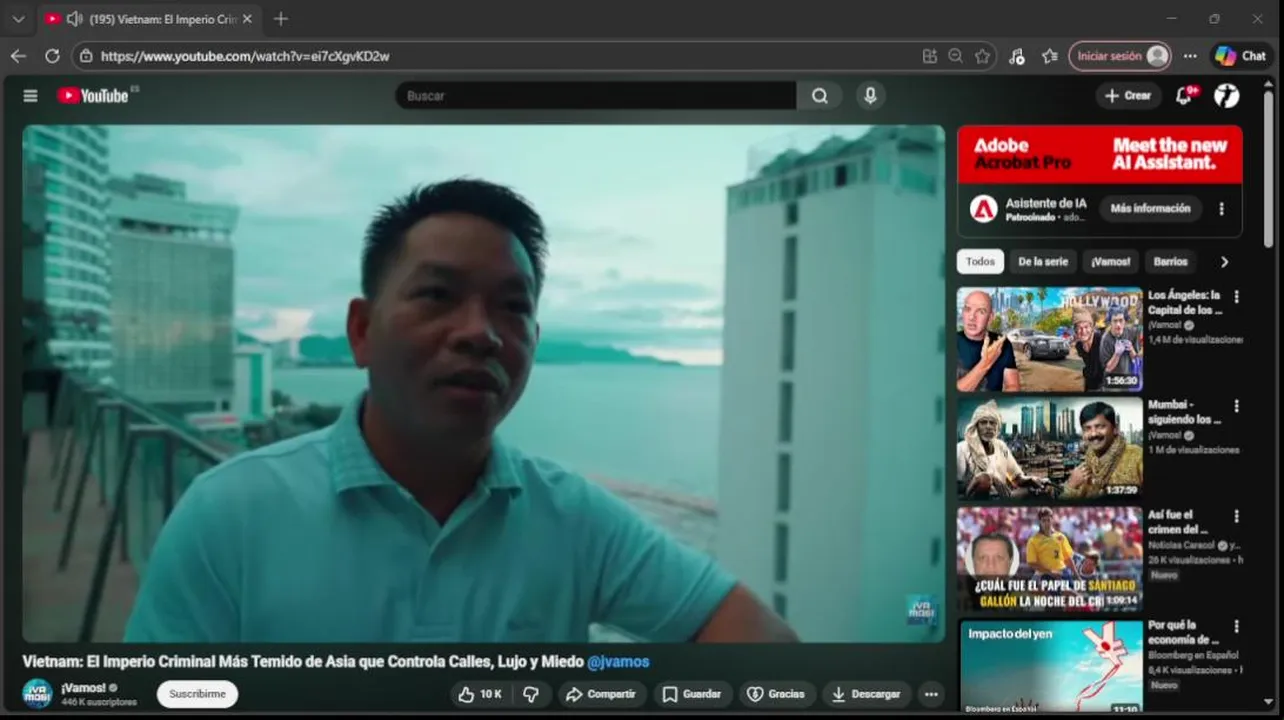Open the notifications bell
Screen dimensions: 1284x720
(x=1184, y=96)
